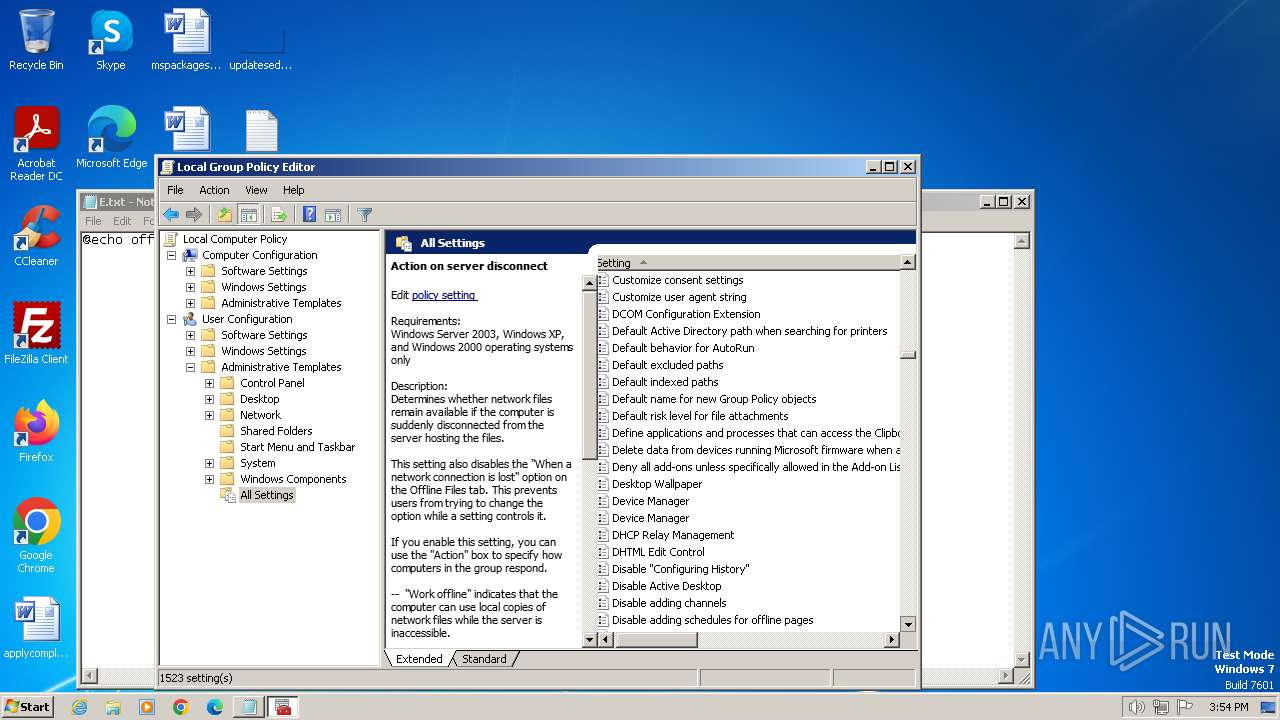Select 'Disable Active Desktop' setting
Viewport: 1280px width, 720px height.
click(666, 586)
